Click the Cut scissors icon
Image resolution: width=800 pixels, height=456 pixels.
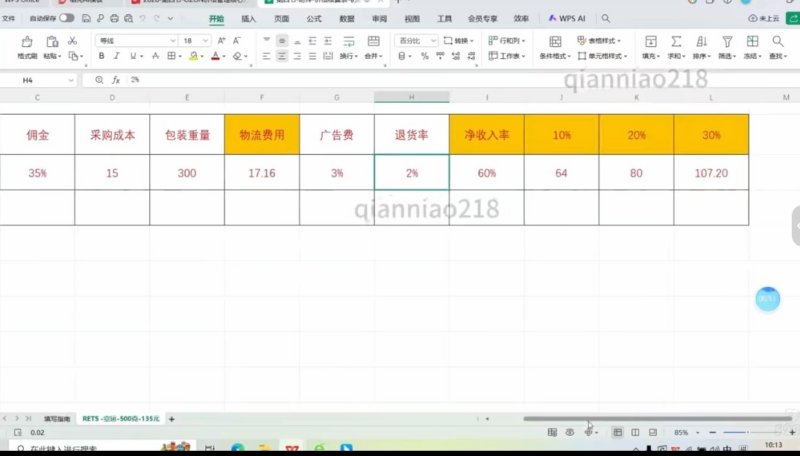(72, 40)
